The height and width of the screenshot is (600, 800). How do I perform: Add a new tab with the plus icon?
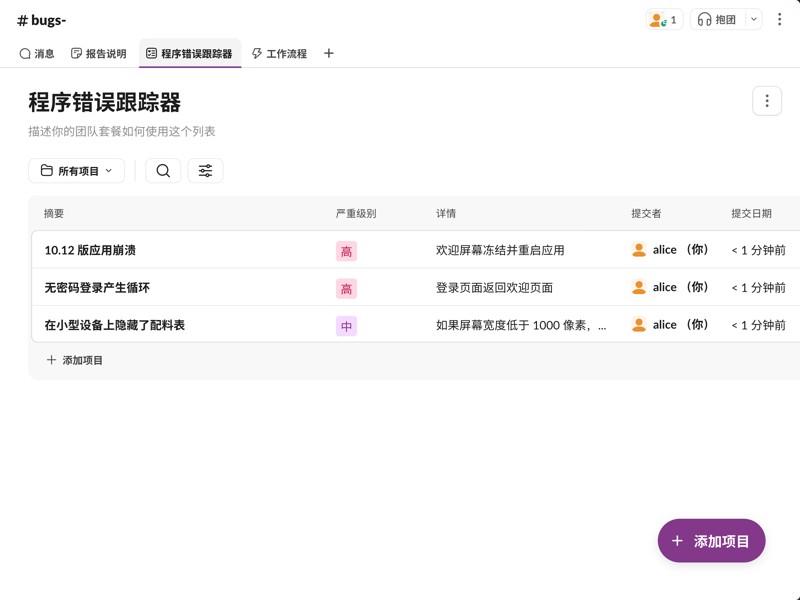pyautogui.click(x=328, y=53)
